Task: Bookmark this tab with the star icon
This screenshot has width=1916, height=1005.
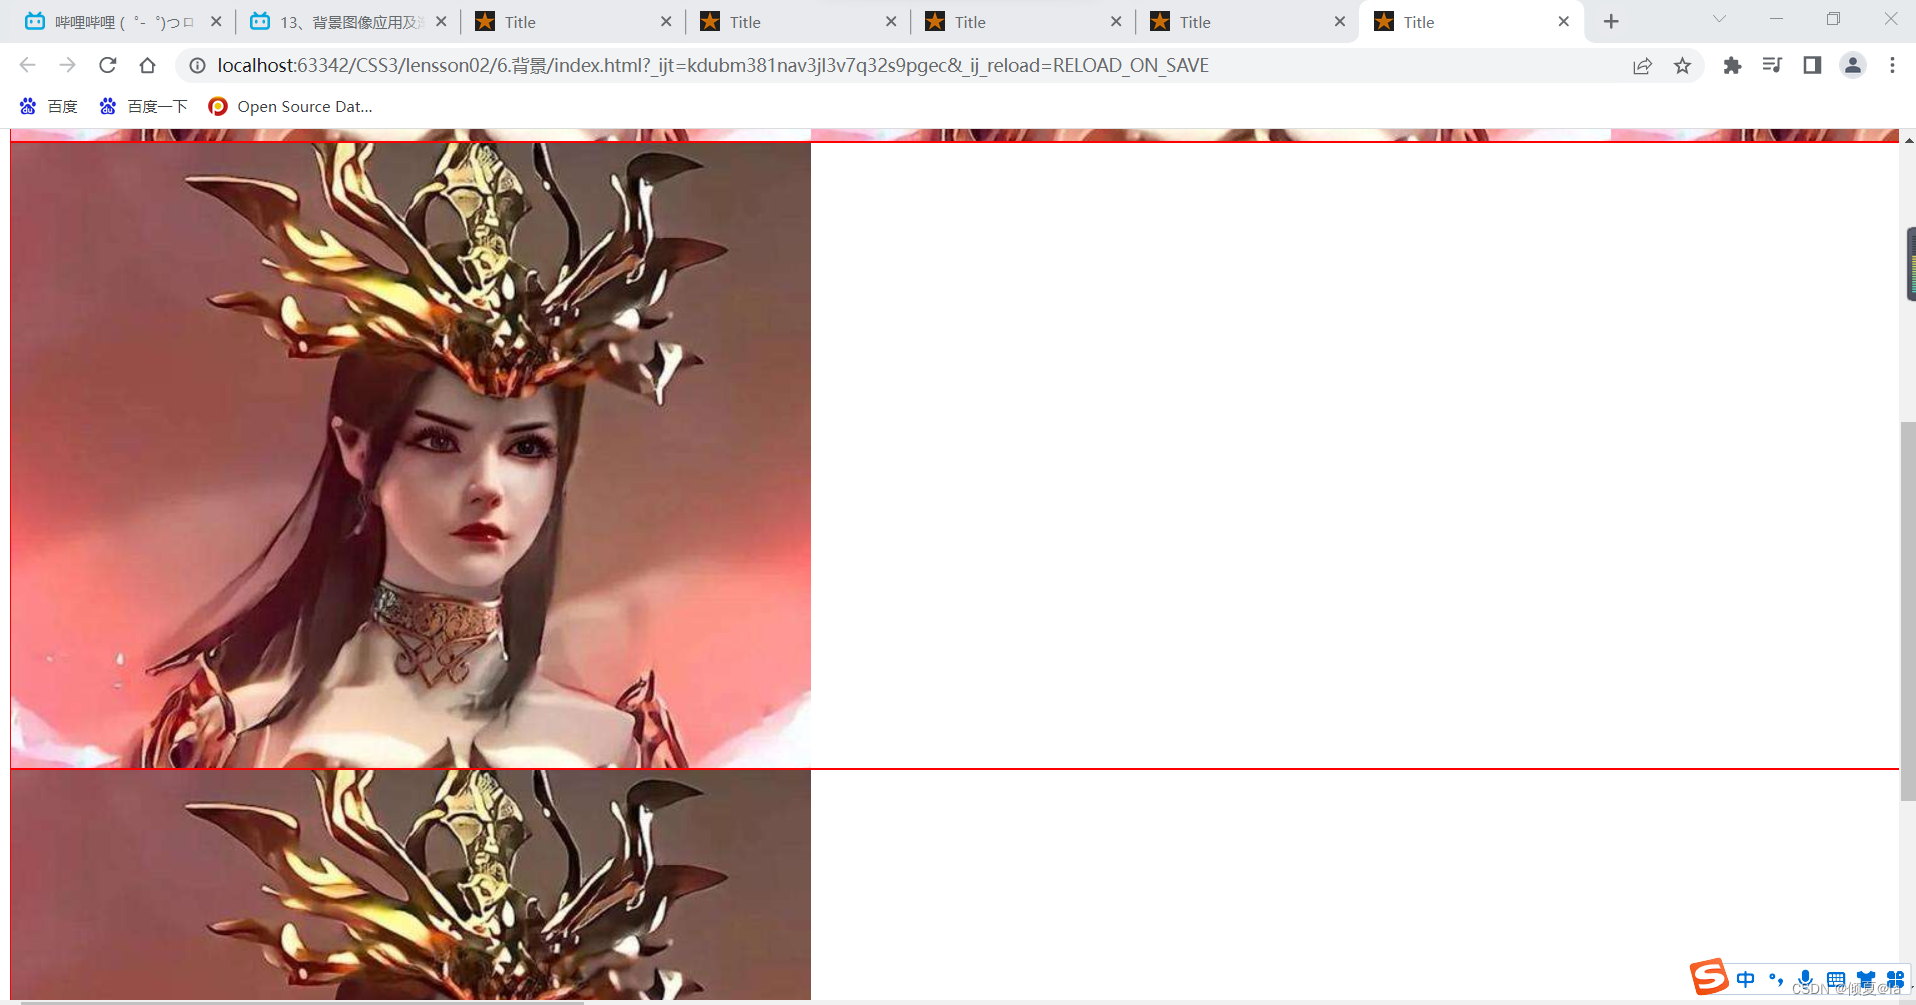Action: click(x=1682, y=65)
